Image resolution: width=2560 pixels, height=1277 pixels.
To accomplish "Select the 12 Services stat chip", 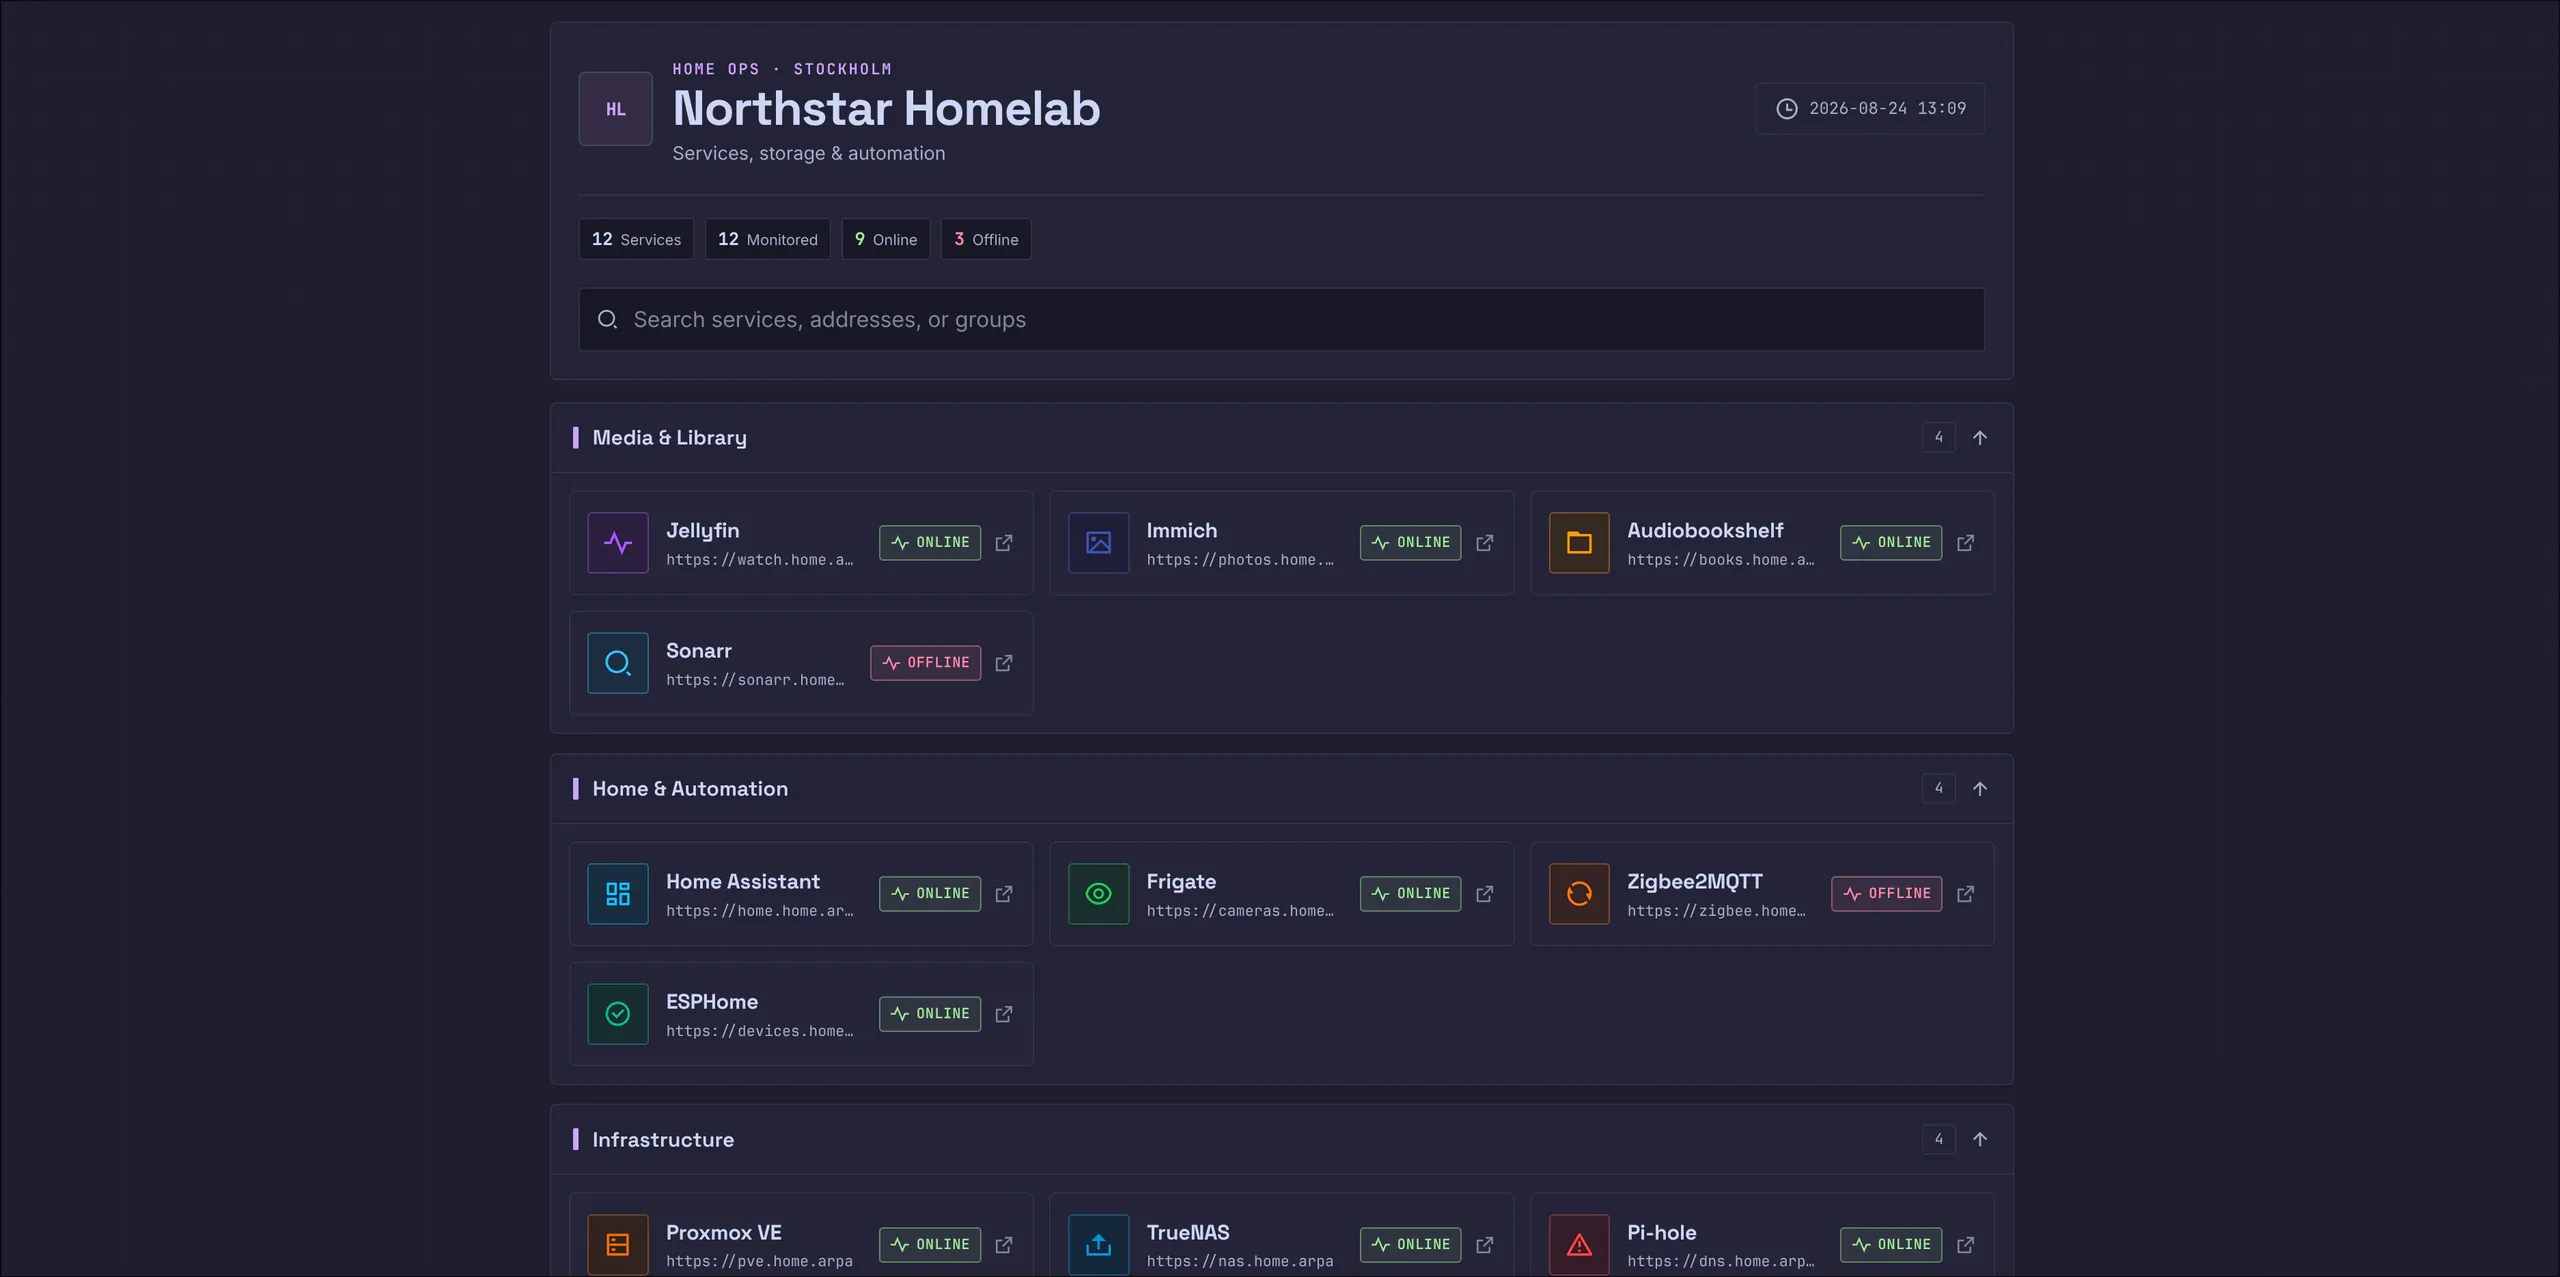I will pos(636,240).
